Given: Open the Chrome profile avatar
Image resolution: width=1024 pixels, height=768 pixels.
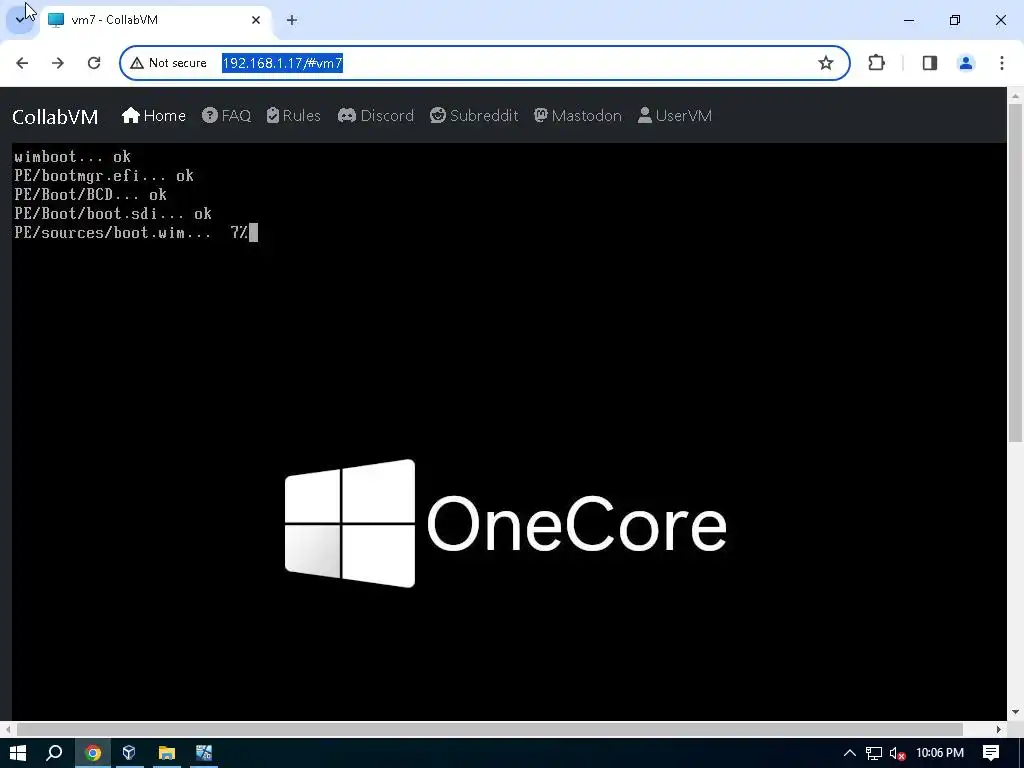Looking at the screenshot, I should pos(966,63).
